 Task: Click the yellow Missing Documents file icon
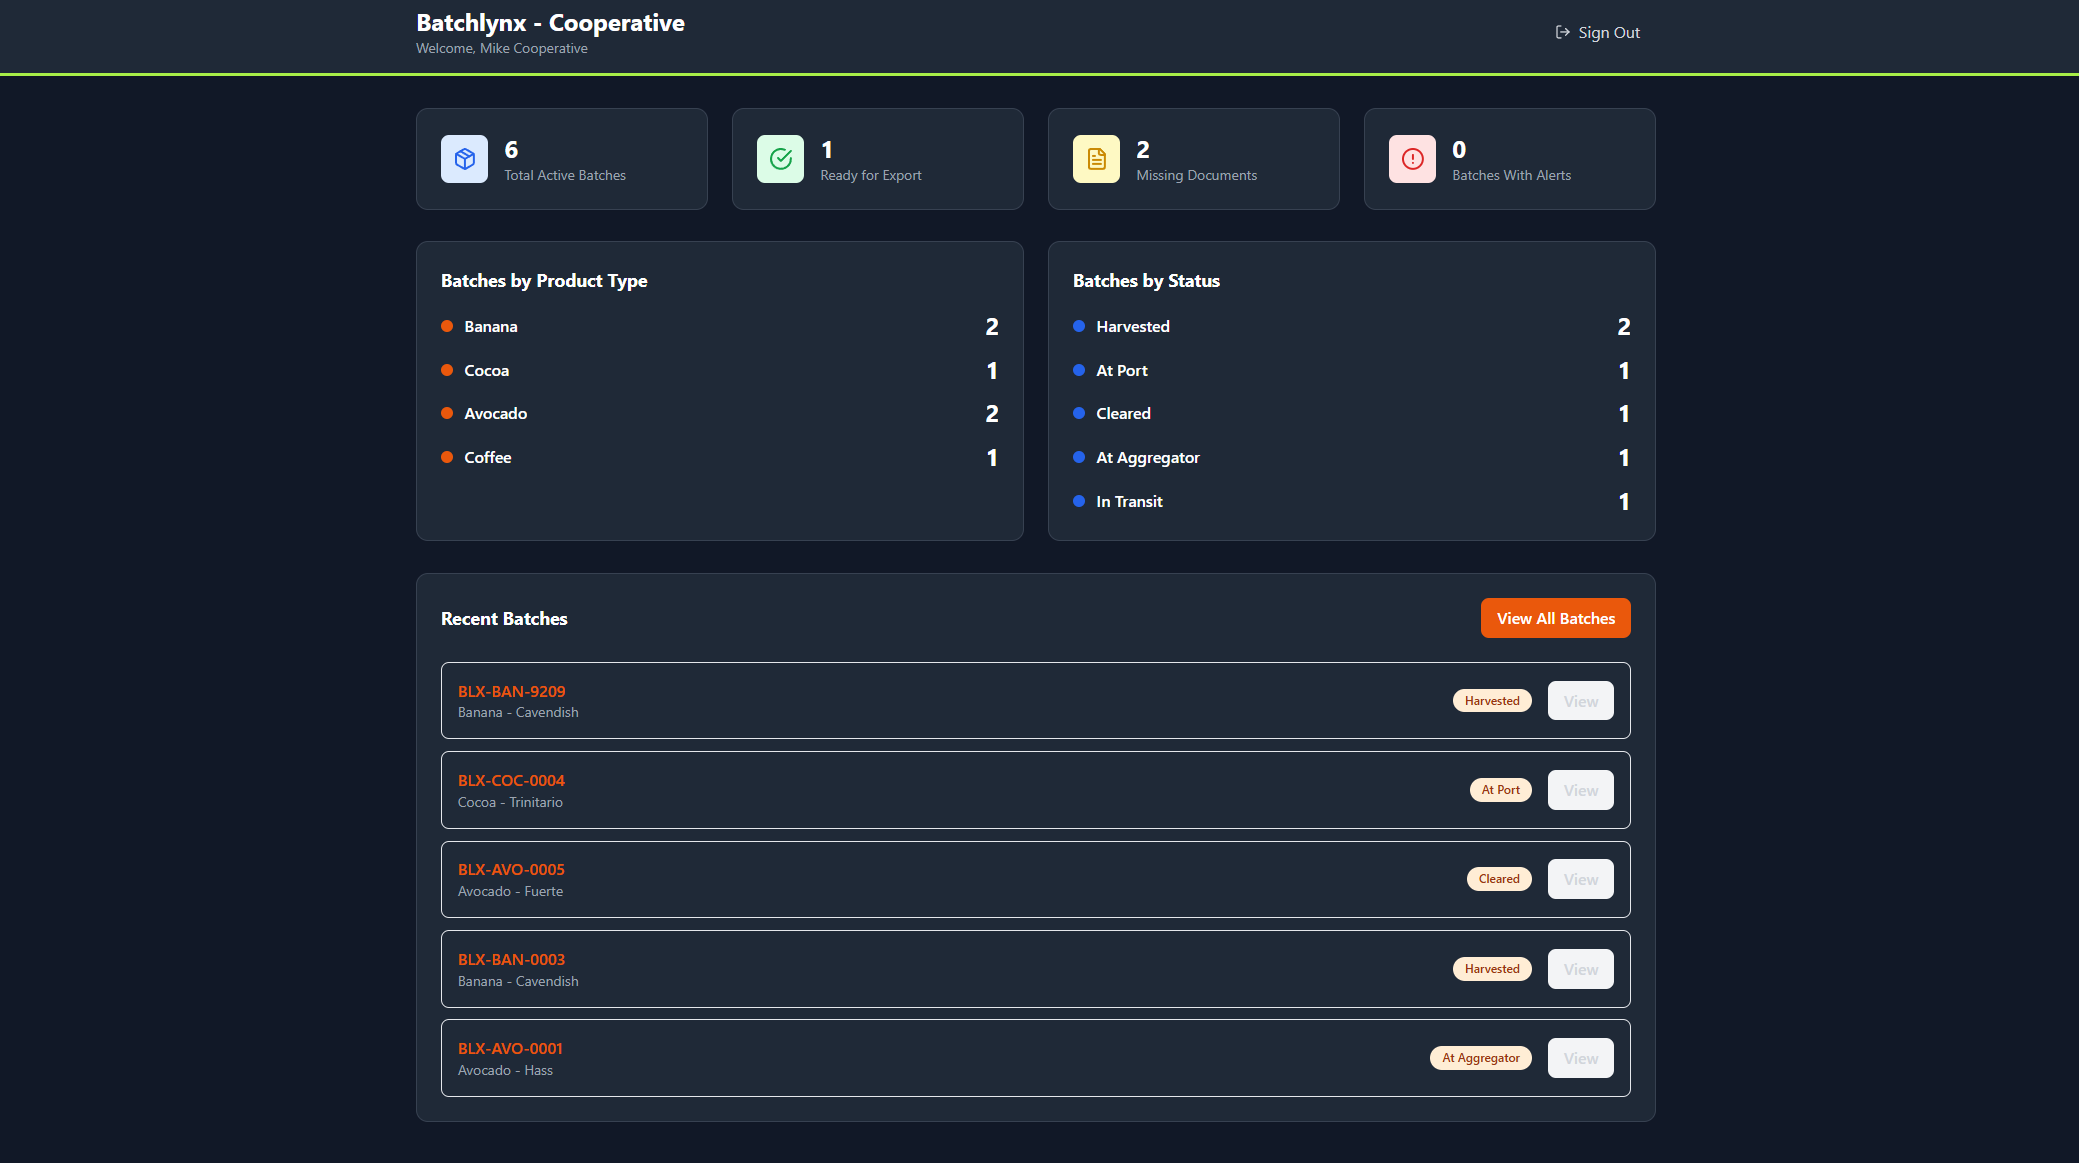point(1096,159)
